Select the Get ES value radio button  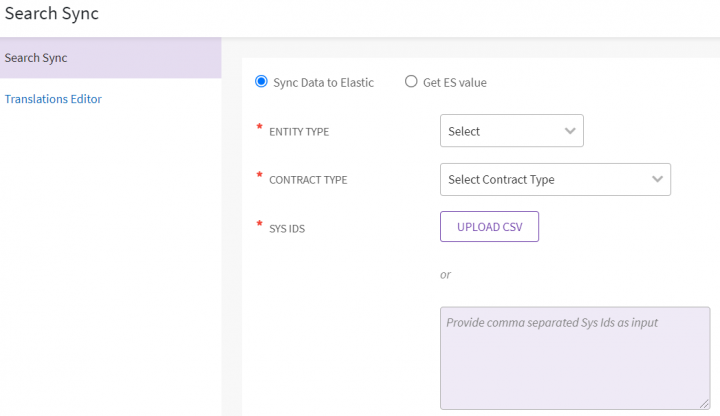point(411,82)
